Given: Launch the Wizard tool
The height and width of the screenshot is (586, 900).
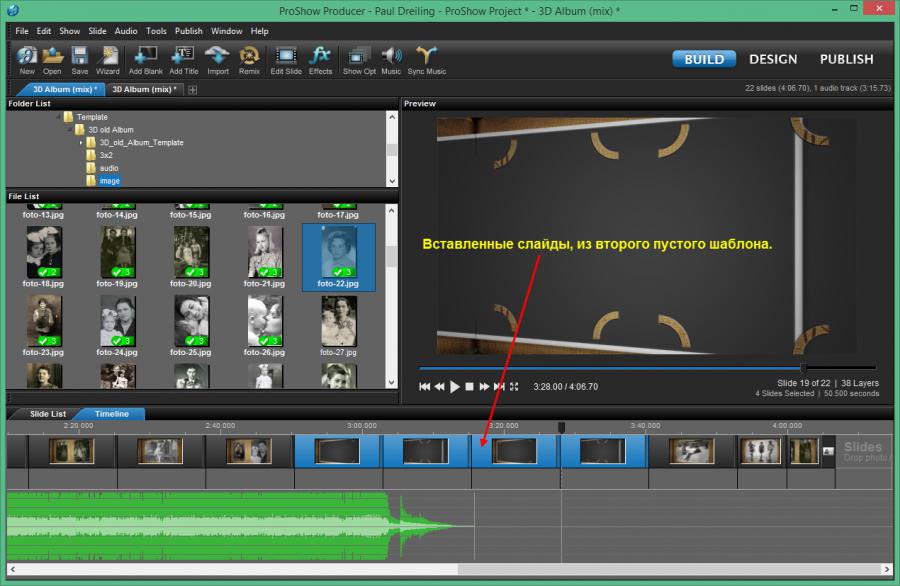Looking at the screenshot, I should (x=107, y=60).
